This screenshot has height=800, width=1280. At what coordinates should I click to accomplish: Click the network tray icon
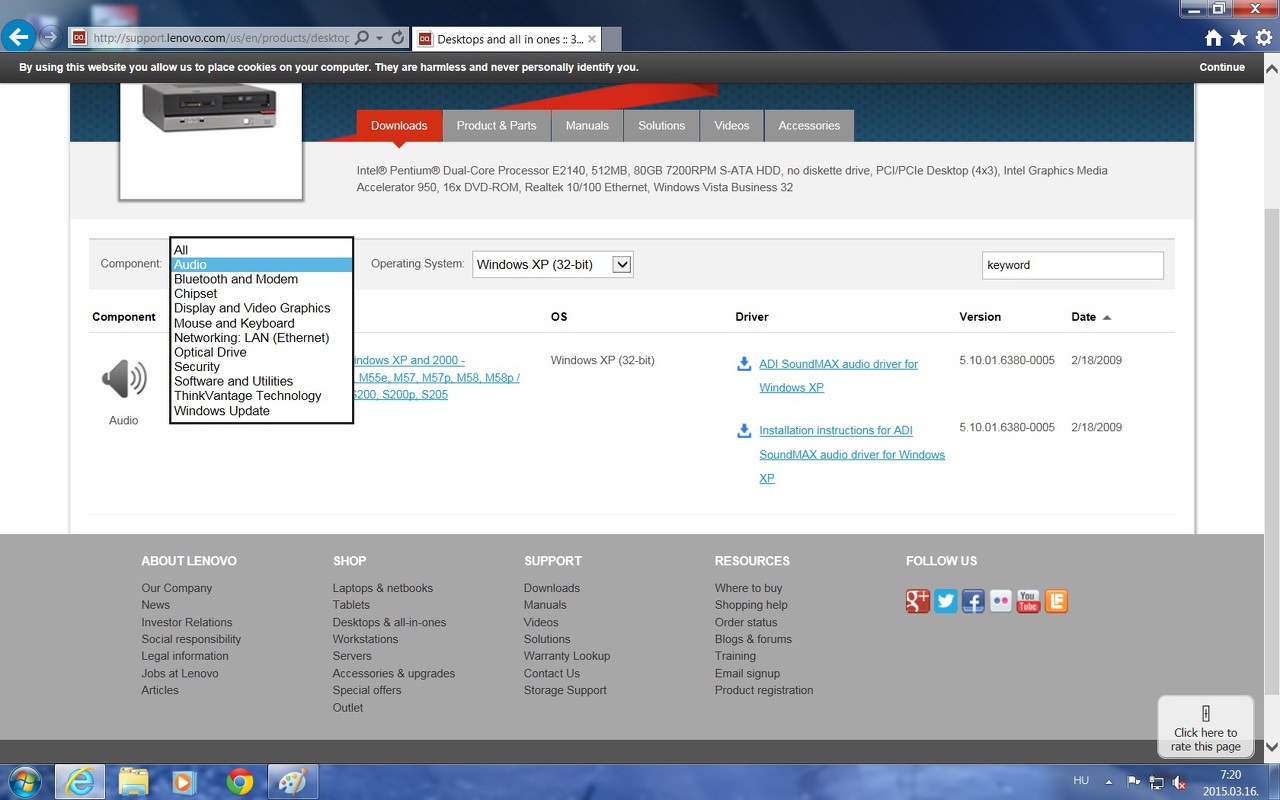pos(1156,782)
